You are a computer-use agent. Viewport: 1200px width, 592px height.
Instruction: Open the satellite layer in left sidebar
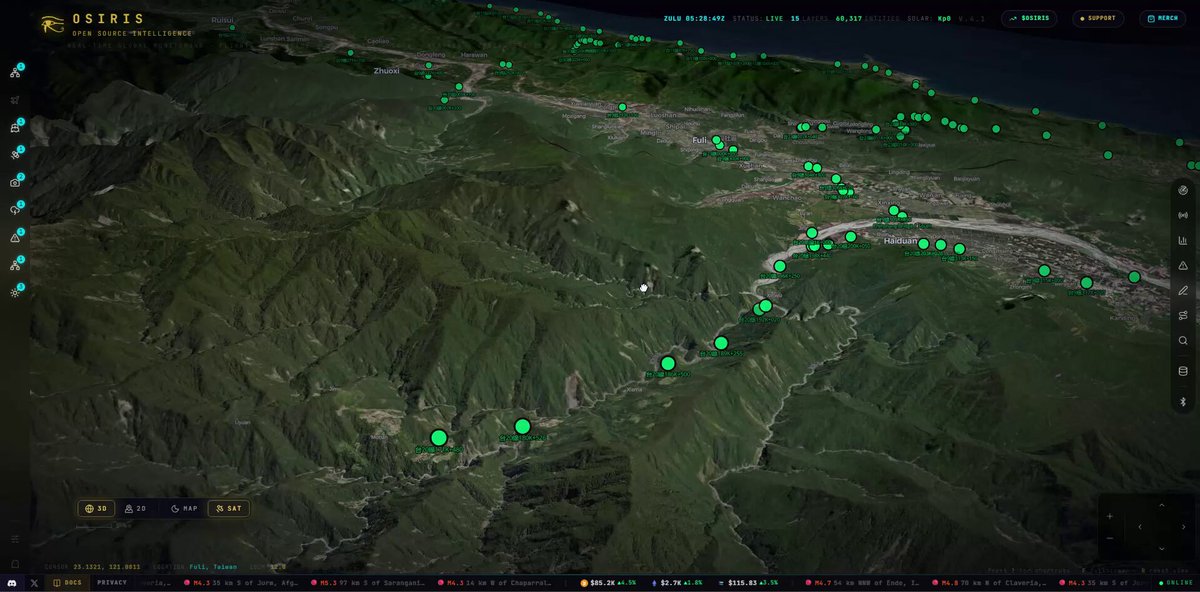tap(15, 155)
